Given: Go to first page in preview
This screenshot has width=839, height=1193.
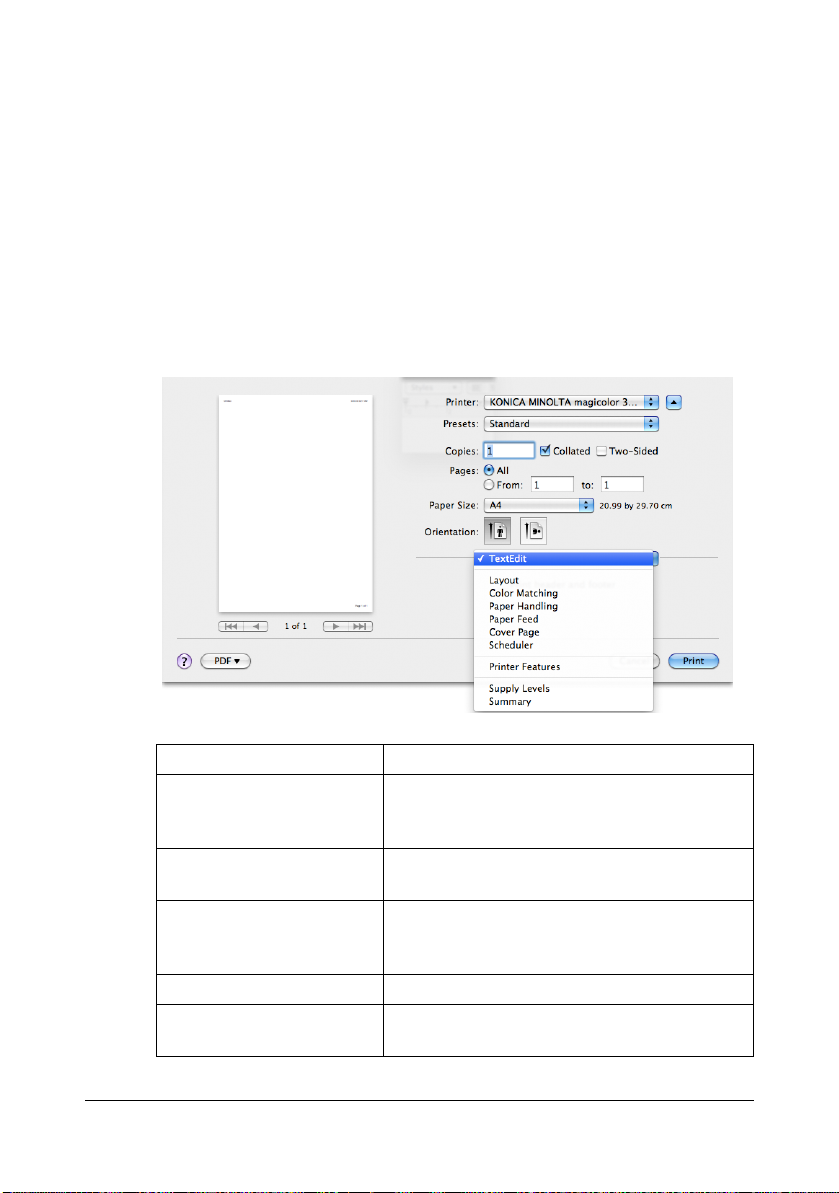Looking at the screenshot, I should (x=231, y=626).
